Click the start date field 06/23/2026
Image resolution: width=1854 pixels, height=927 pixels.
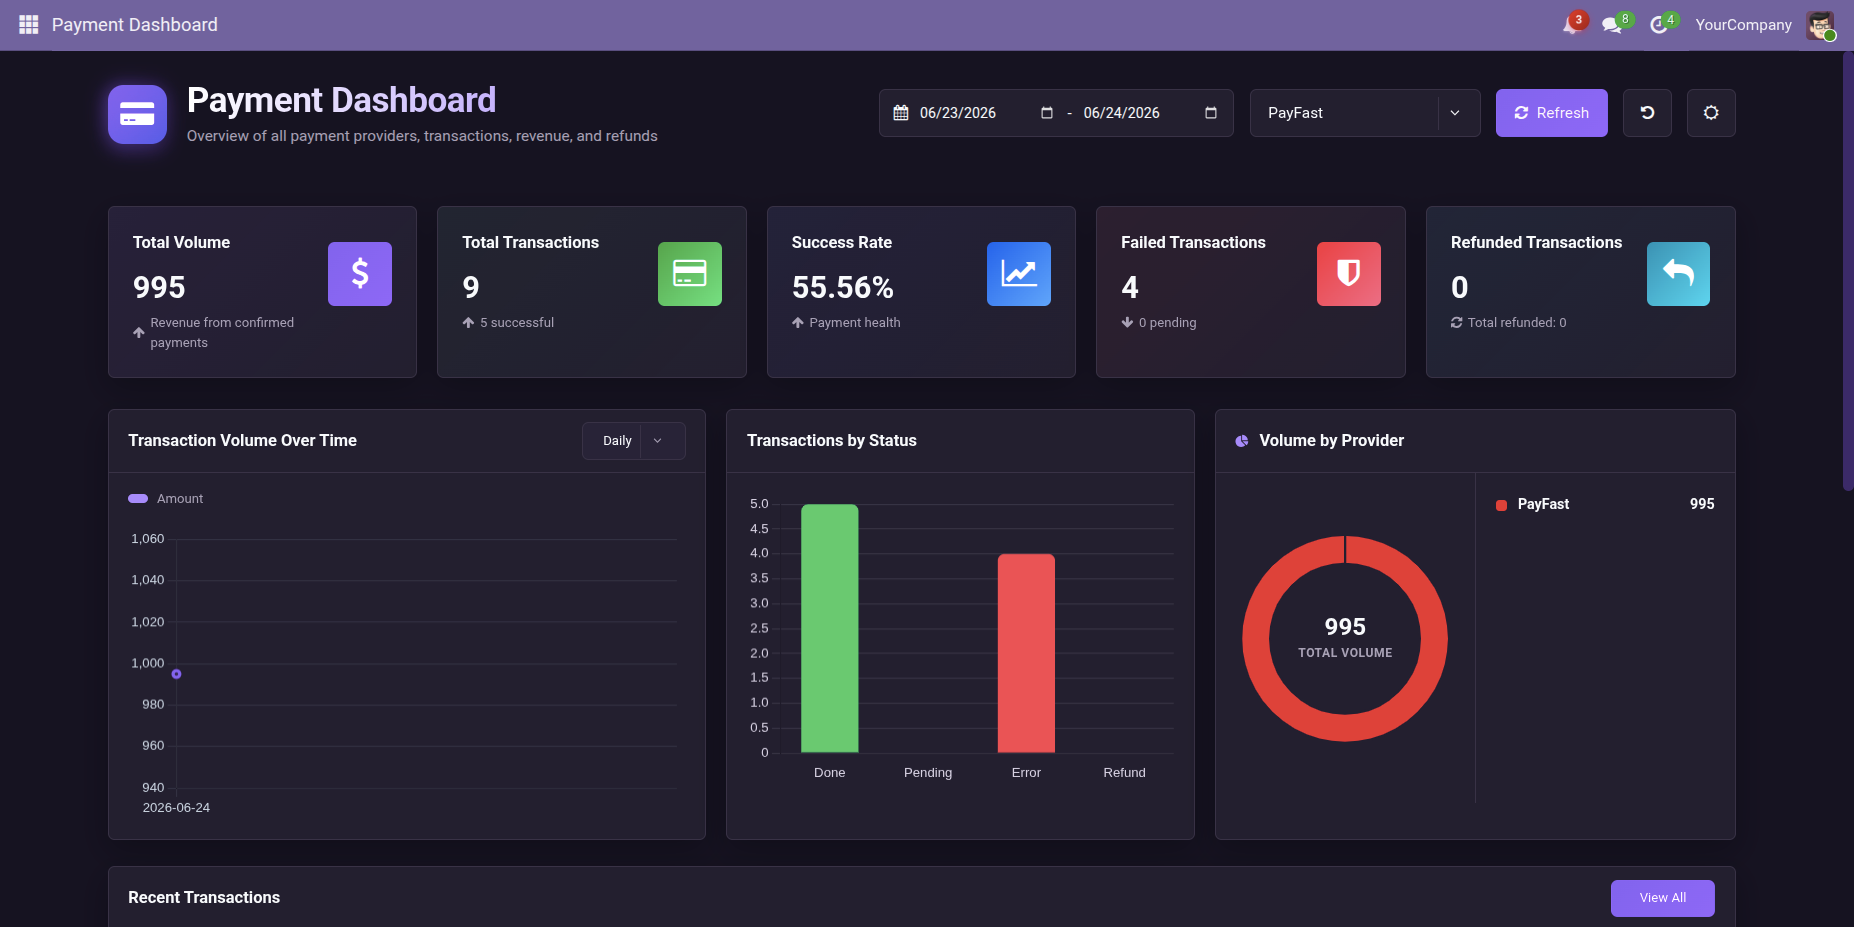[x=958, y=113]
